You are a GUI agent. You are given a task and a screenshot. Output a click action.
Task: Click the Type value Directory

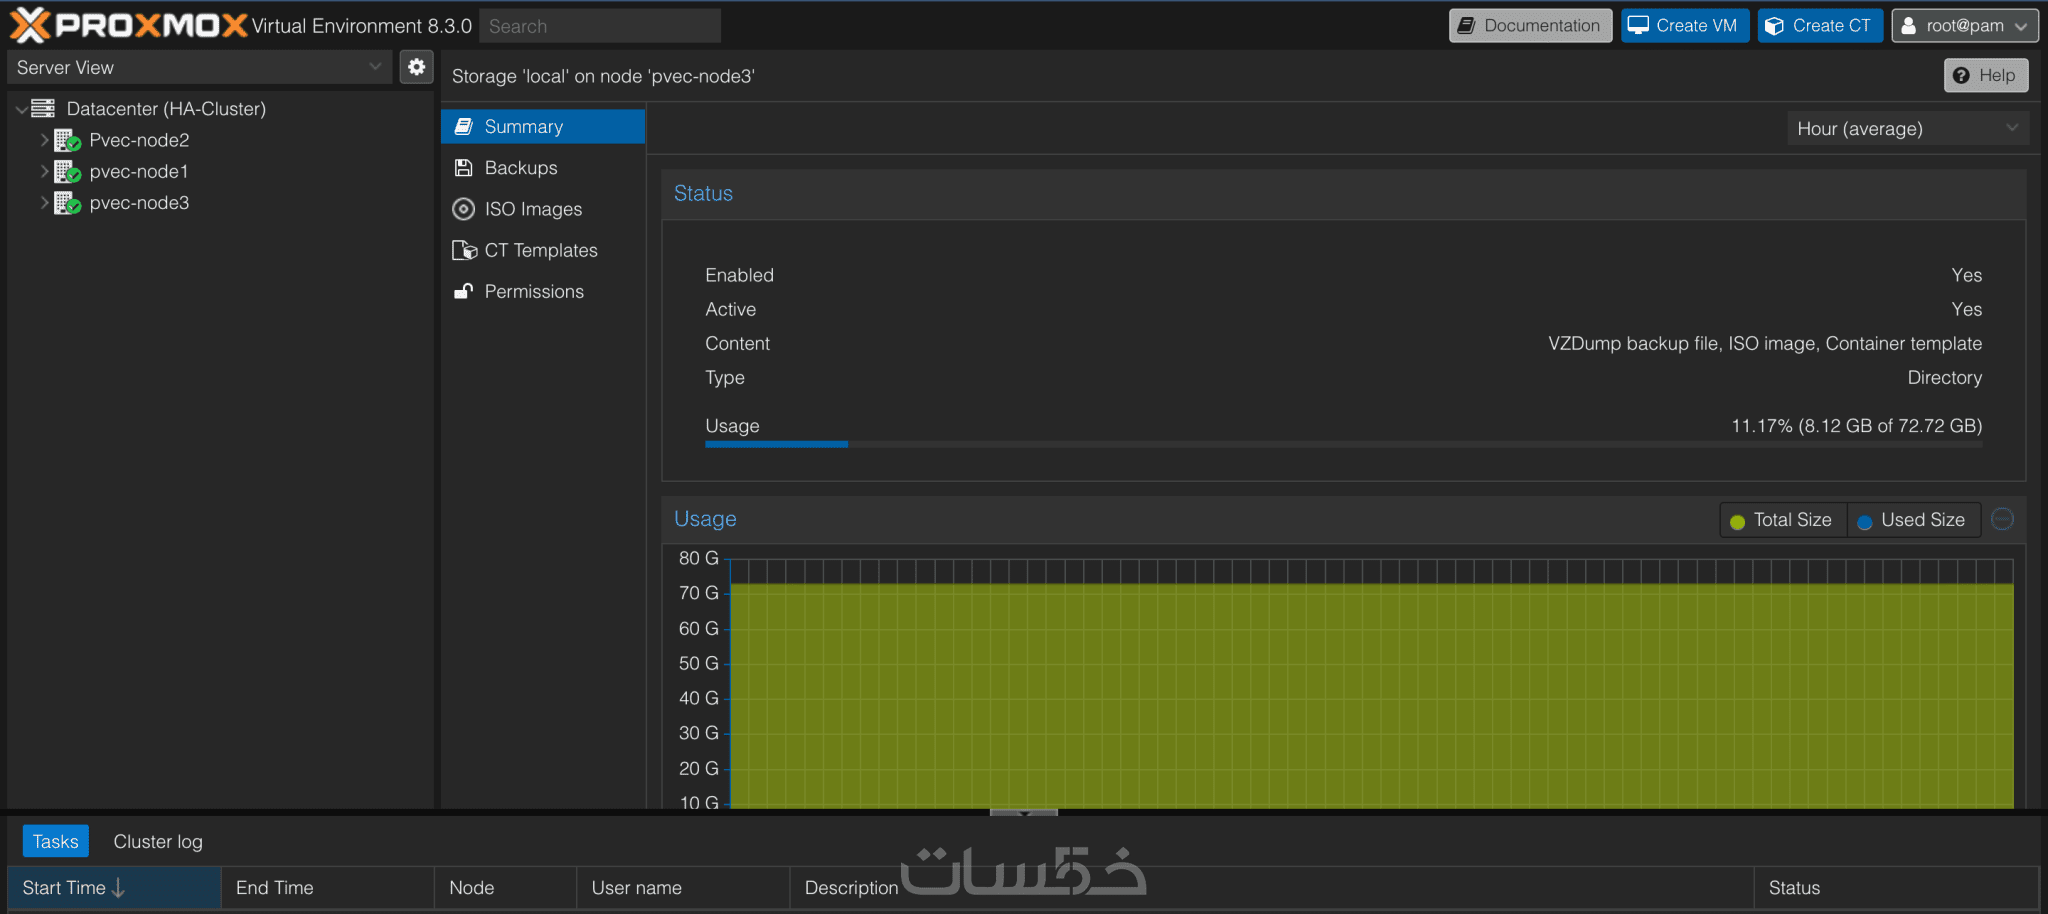point(1944,377)
